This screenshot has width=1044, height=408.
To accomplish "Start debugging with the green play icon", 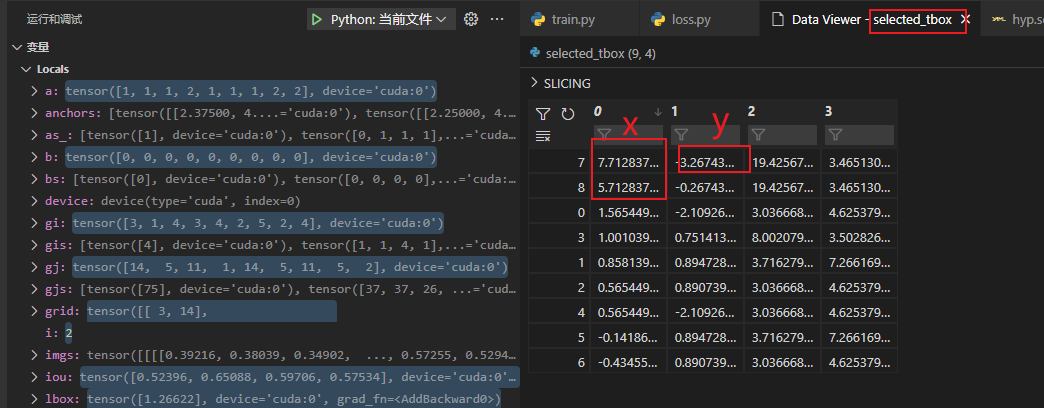I will pos(317,19).
